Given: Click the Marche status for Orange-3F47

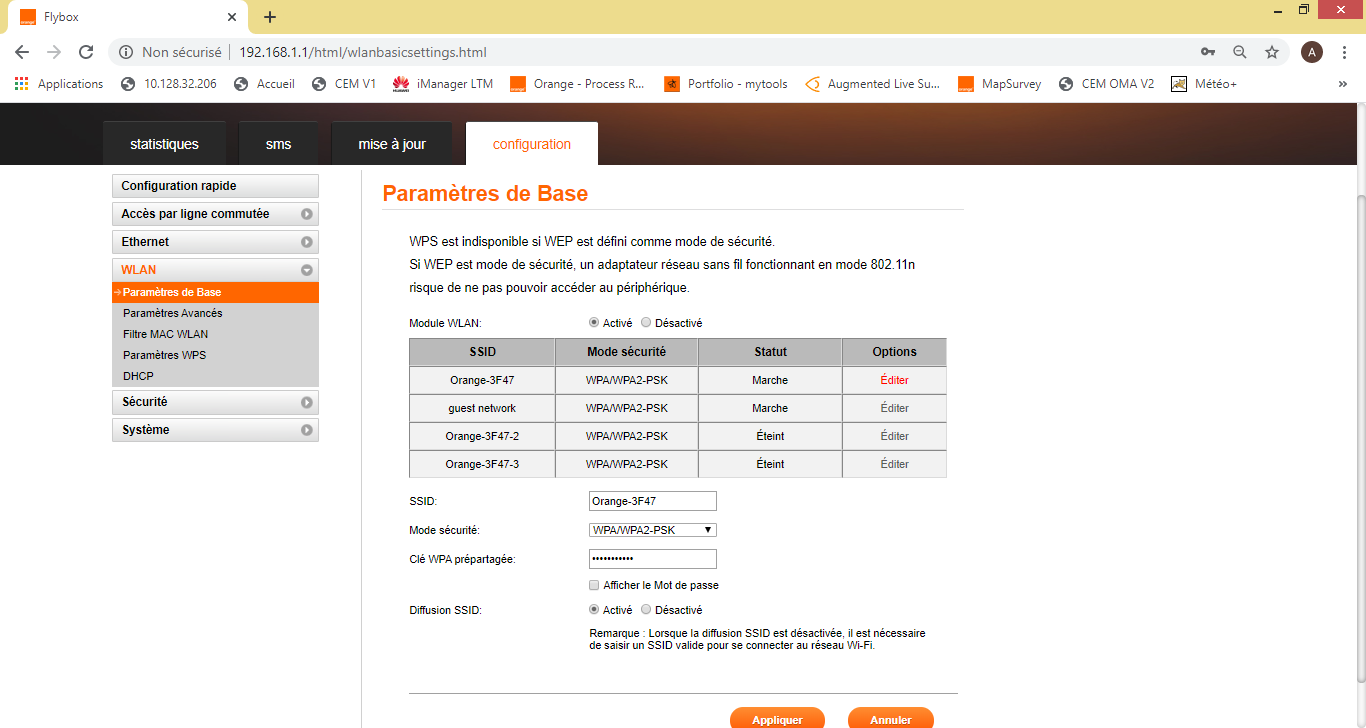Looking at the screenshot, I should 770,380.
